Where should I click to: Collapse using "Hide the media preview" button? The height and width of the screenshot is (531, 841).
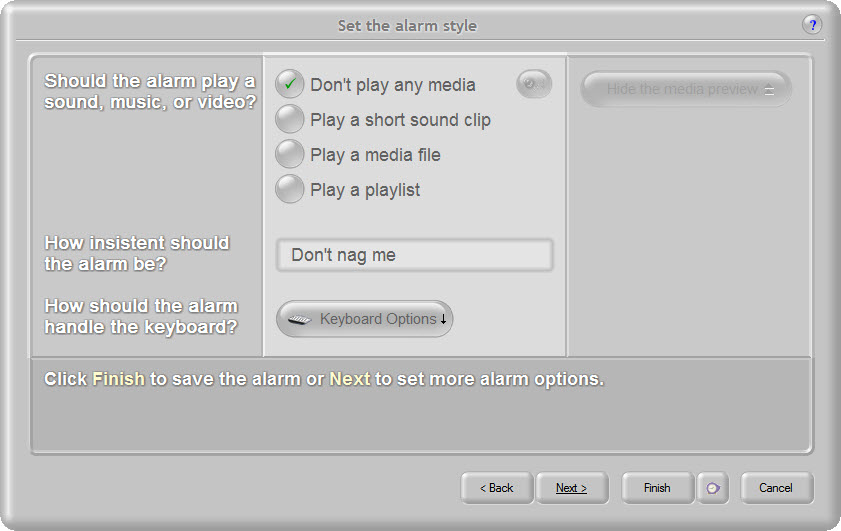pyautogui.click(x=686, y=89)
